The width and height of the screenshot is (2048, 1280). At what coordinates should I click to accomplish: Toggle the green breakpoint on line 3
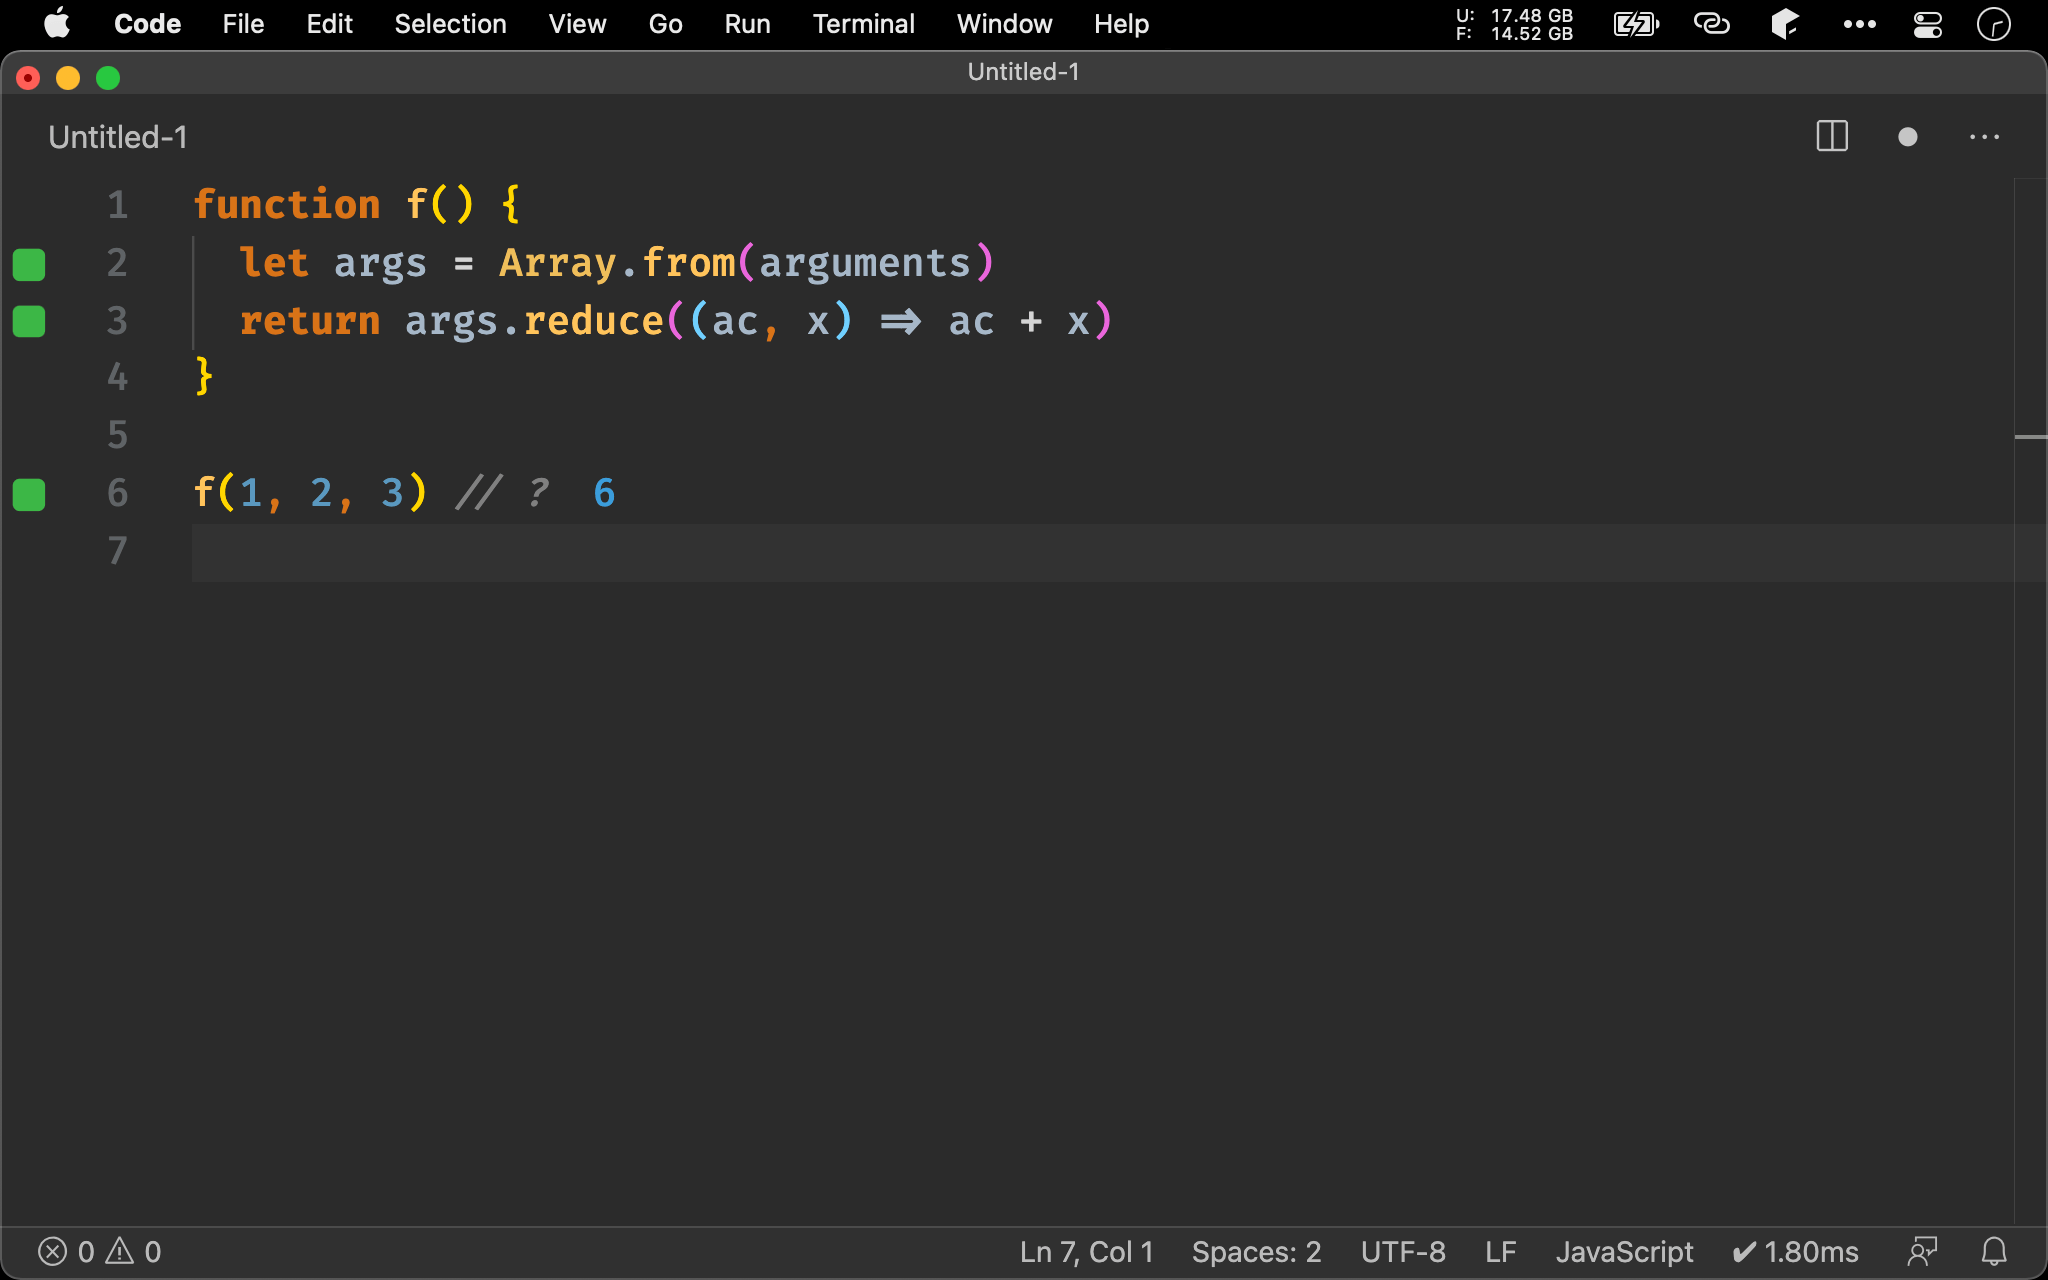tap(29, 321)
